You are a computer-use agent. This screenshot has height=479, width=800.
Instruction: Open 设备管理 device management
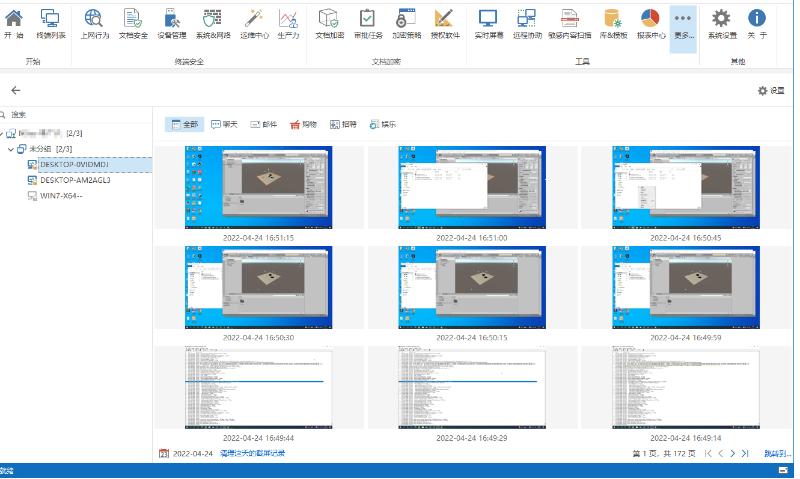click(171, 24)
